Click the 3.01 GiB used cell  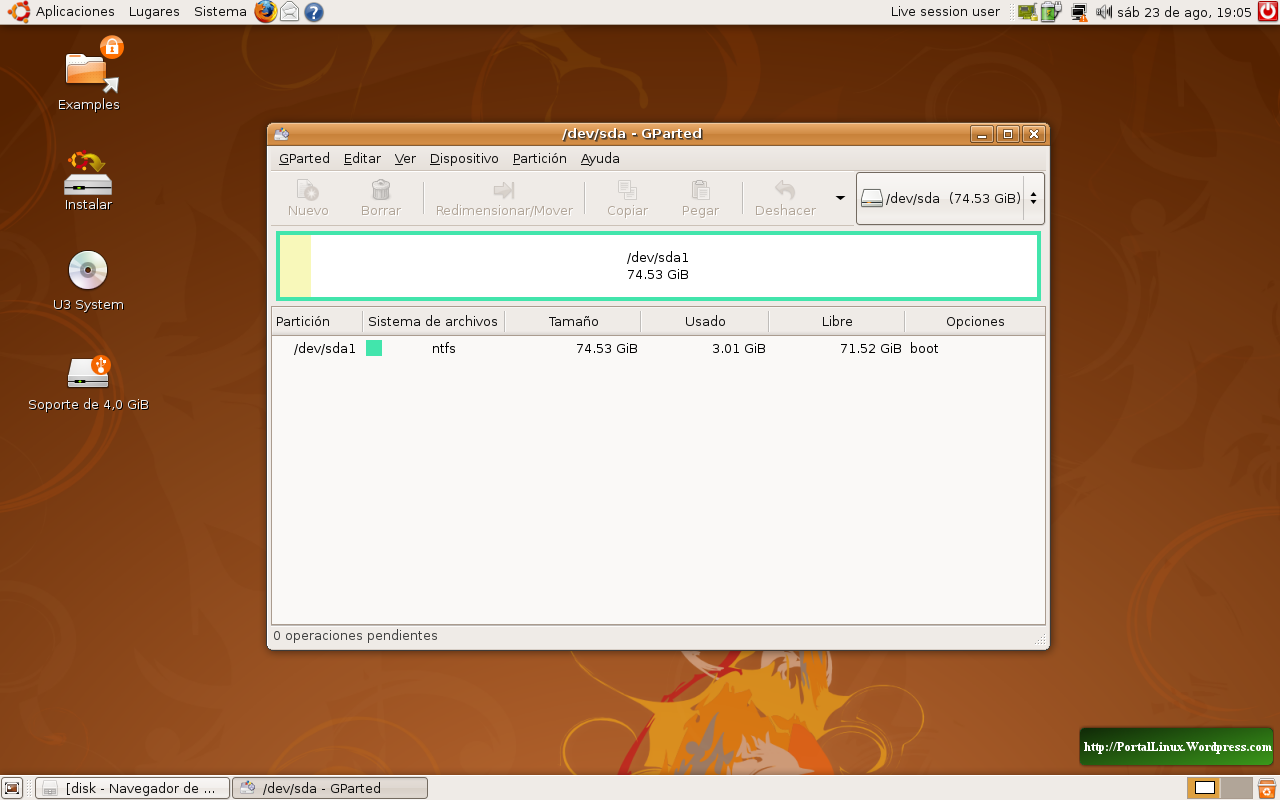click(x=738, y=348)
